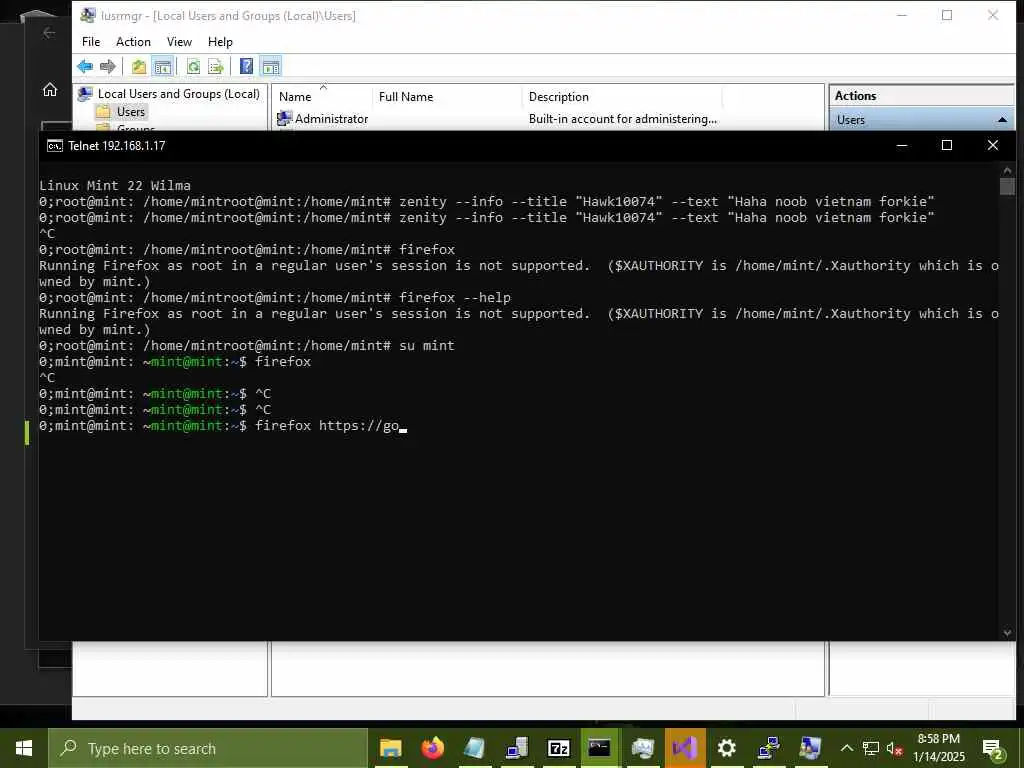The height and width of the screenshot is (768, 1024).
Task: Click the 'Type here to search' taskbar box
Action: pyautogui.click(x=208, y=748)
